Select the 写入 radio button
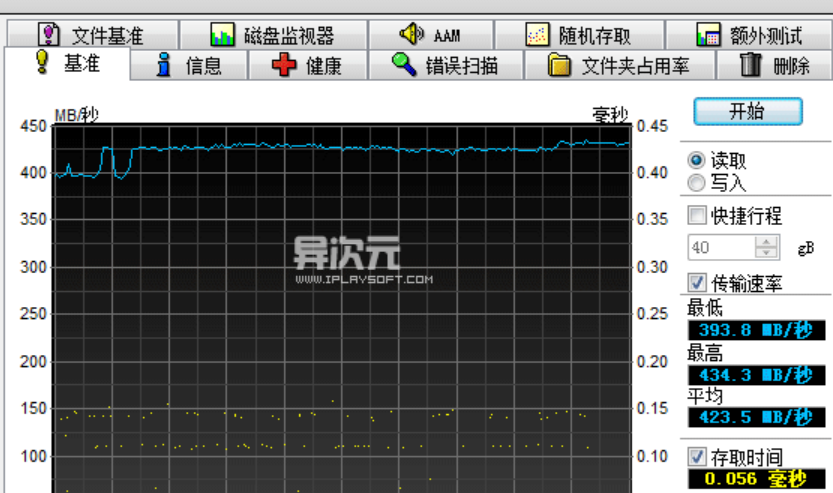 [x=697, y=182]
